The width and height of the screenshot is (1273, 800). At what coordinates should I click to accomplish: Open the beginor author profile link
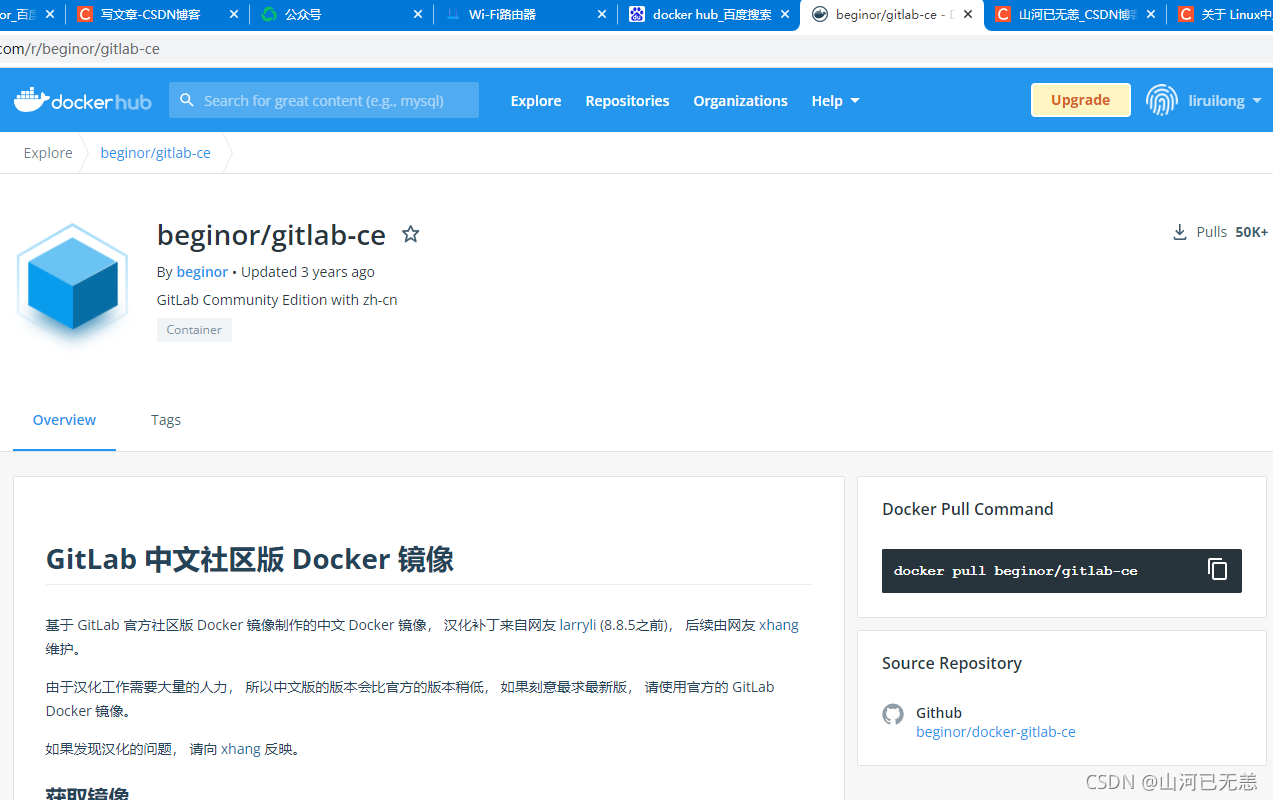click(x=202, y=272)
